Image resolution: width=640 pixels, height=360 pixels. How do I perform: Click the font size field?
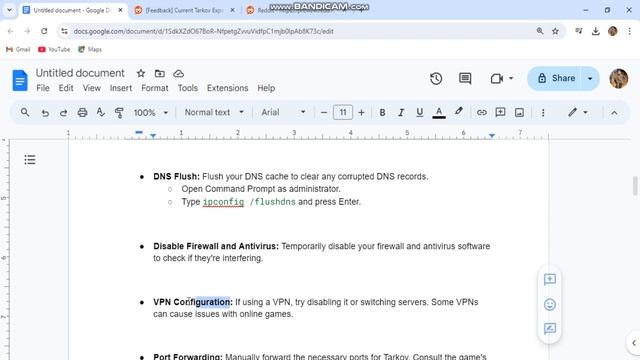[x=343, y=112]
